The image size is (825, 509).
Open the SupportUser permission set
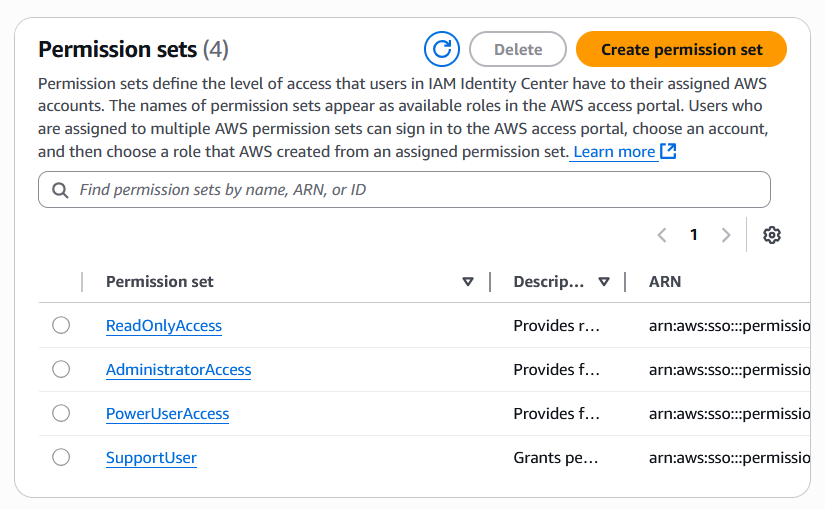pos(151,458)
